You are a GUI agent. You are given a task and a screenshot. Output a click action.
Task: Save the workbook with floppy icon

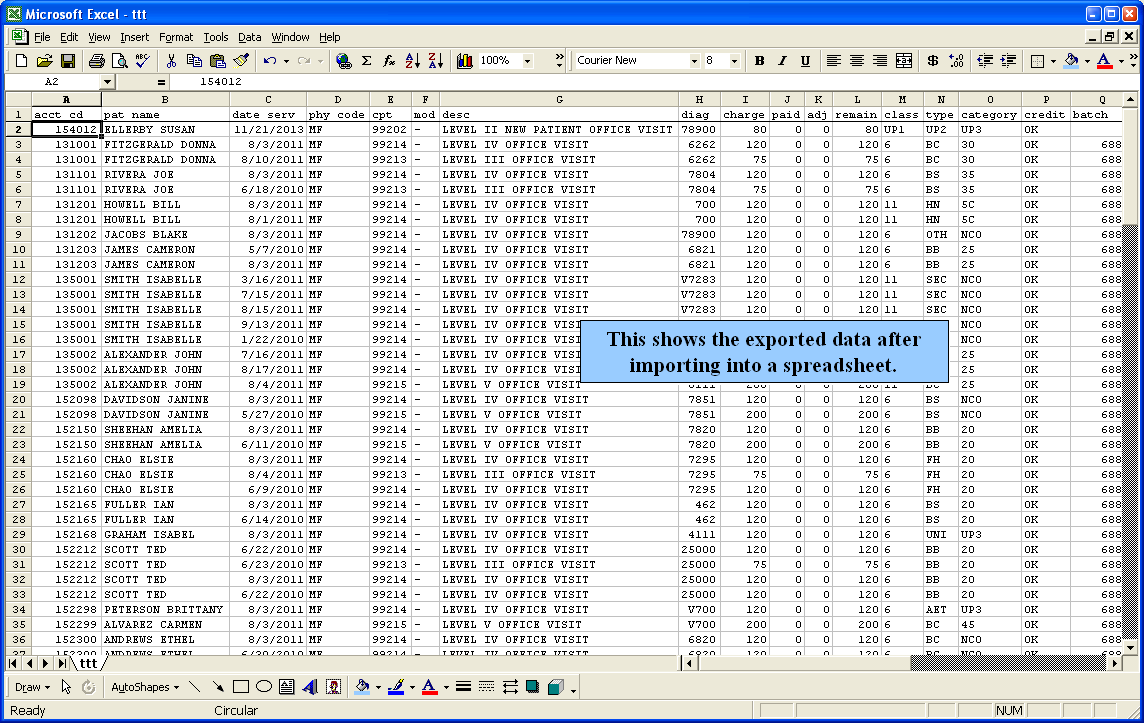(x=68, y=61)
